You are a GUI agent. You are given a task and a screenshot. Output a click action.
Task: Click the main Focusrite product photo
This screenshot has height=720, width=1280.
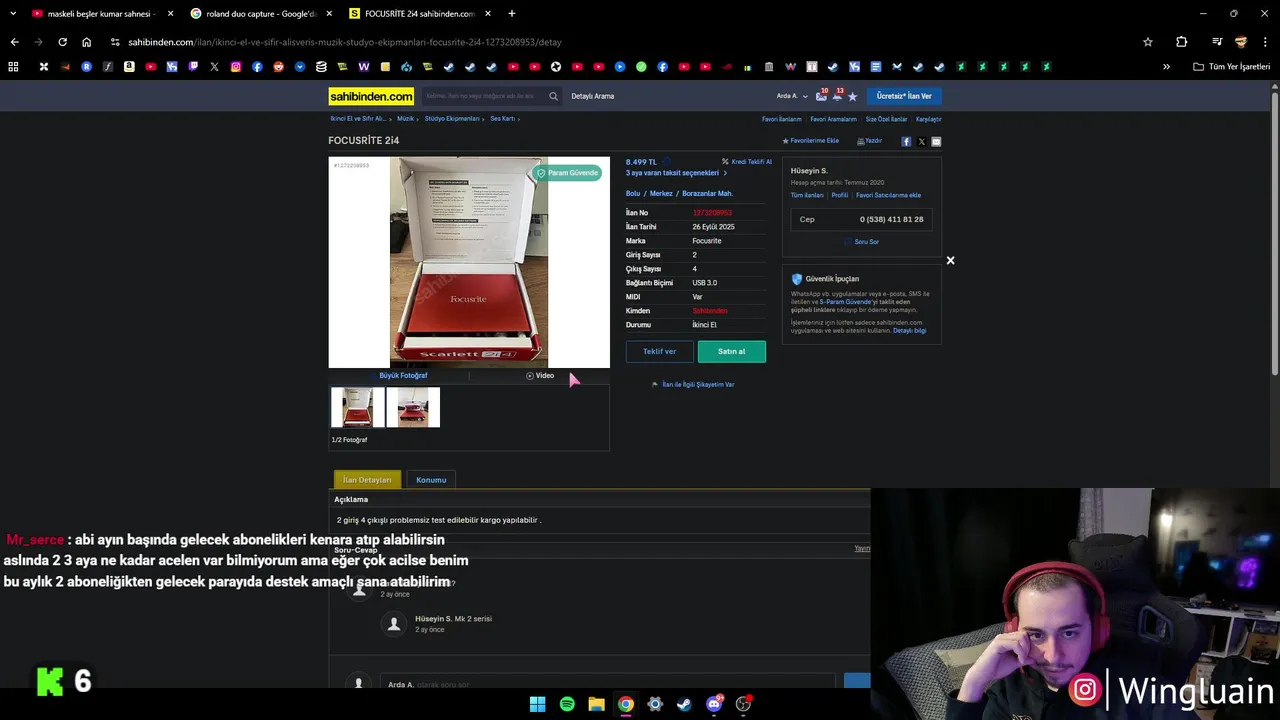point(469,262)
